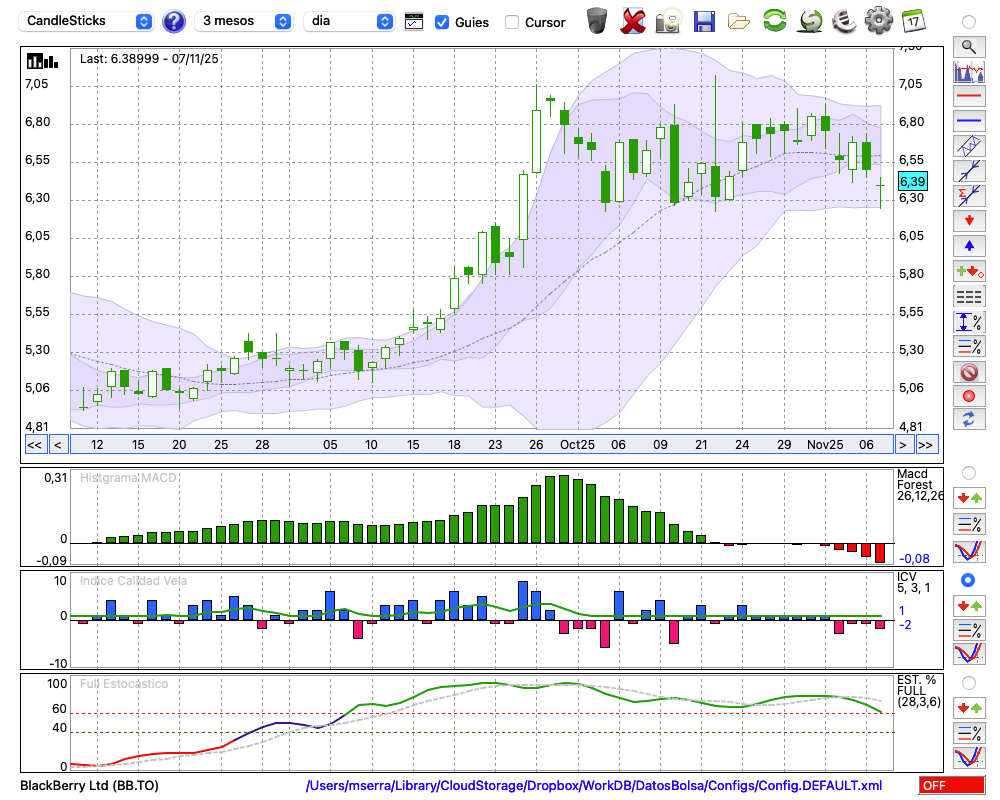Screen dimensions: 1000x800
Task: Select the blue horizontal line tool
Action: coord(968,121)
